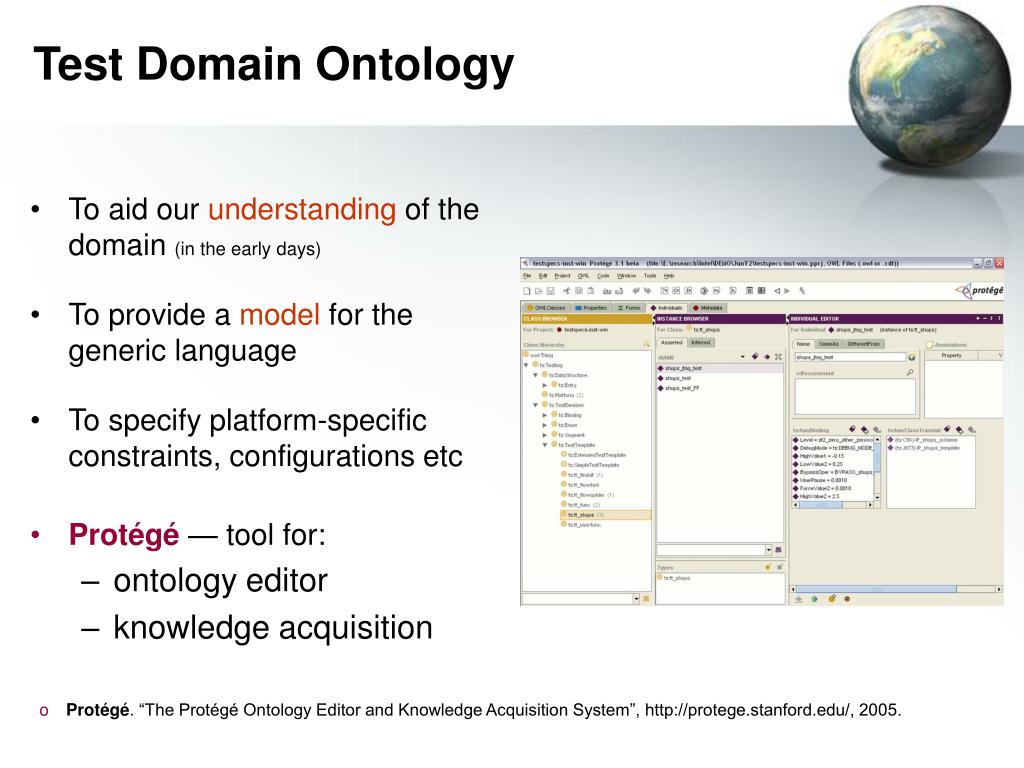Click the name field containing shops_jtag_test
This screenshot has height=768, width=1024.
click(850, 357)
